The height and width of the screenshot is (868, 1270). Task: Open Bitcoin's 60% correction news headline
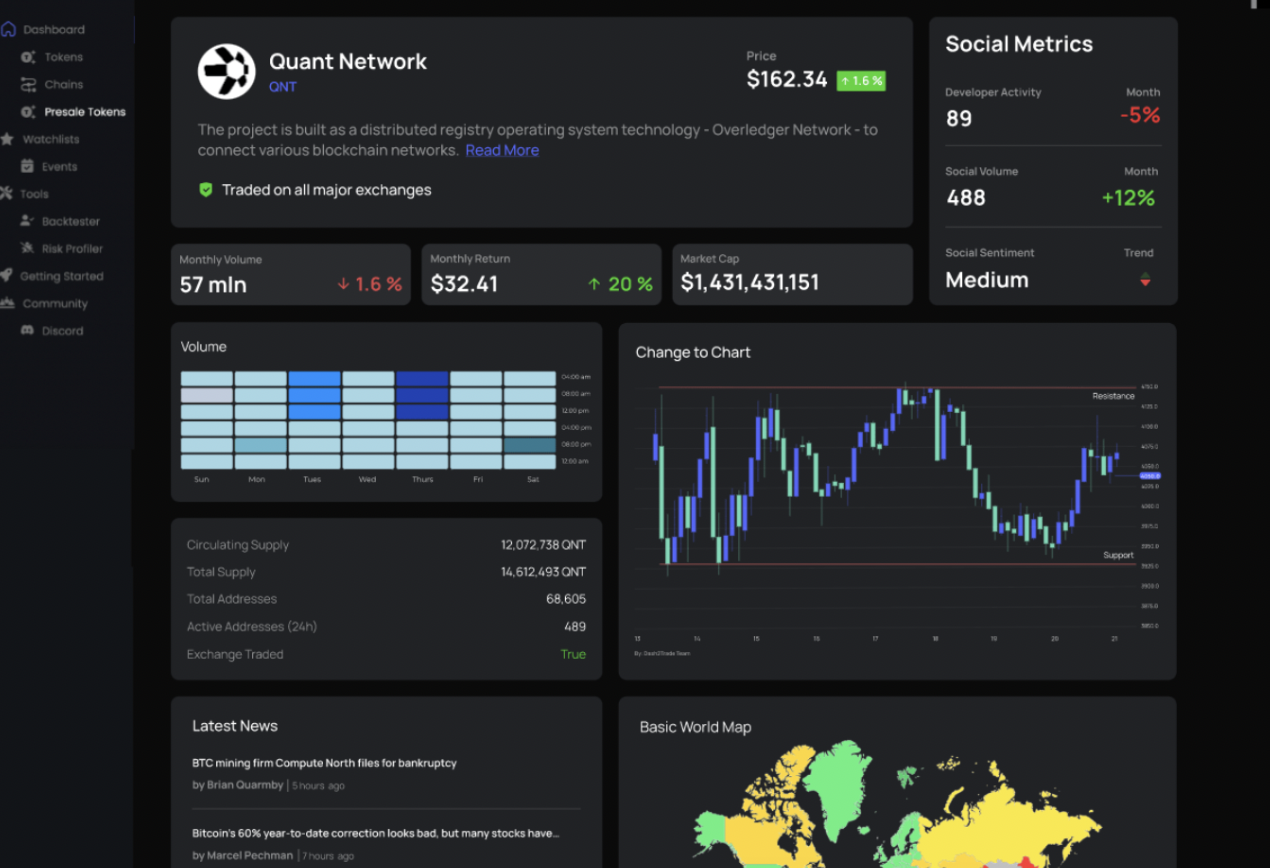375,833
